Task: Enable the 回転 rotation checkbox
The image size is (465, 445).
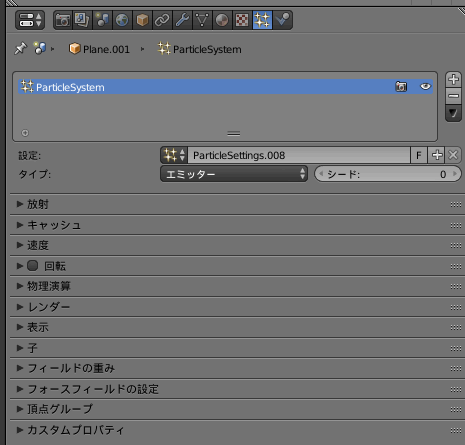Action: 32,266
